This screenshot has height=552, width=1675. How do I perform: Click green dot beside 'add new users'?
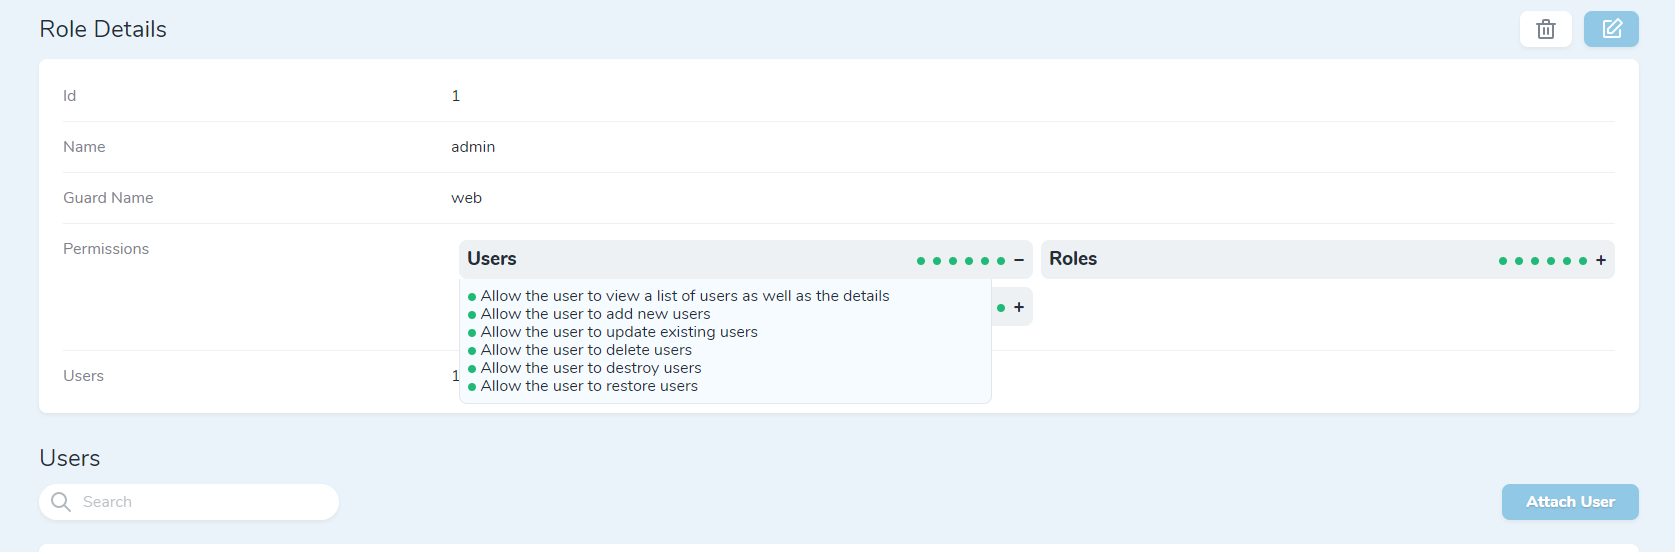click(472, 315)
